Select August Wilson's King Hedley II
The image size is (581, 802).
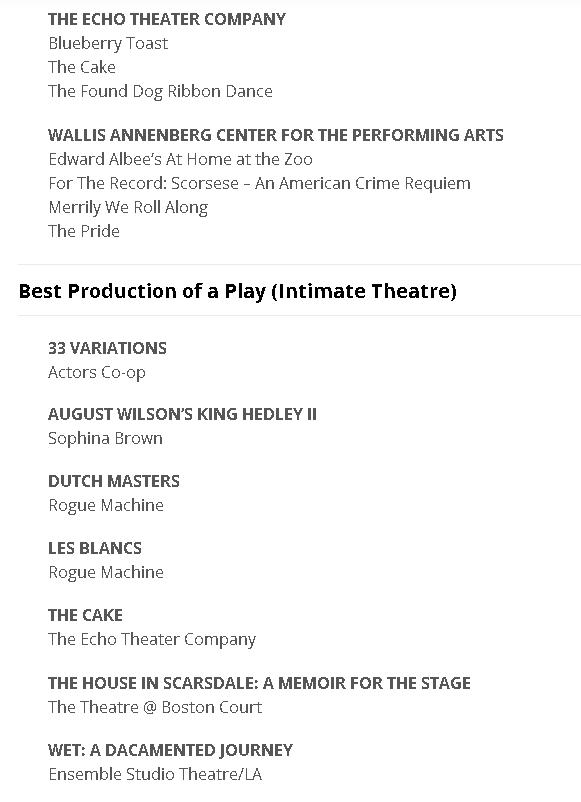click(x=182, y=414)
